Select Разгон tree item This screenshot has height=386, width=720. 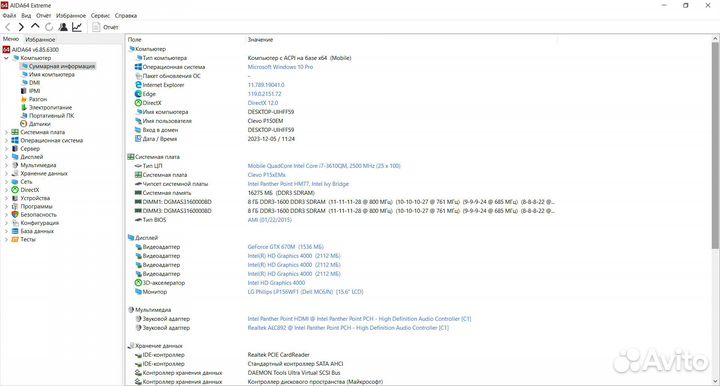click(x=34, y=99)
